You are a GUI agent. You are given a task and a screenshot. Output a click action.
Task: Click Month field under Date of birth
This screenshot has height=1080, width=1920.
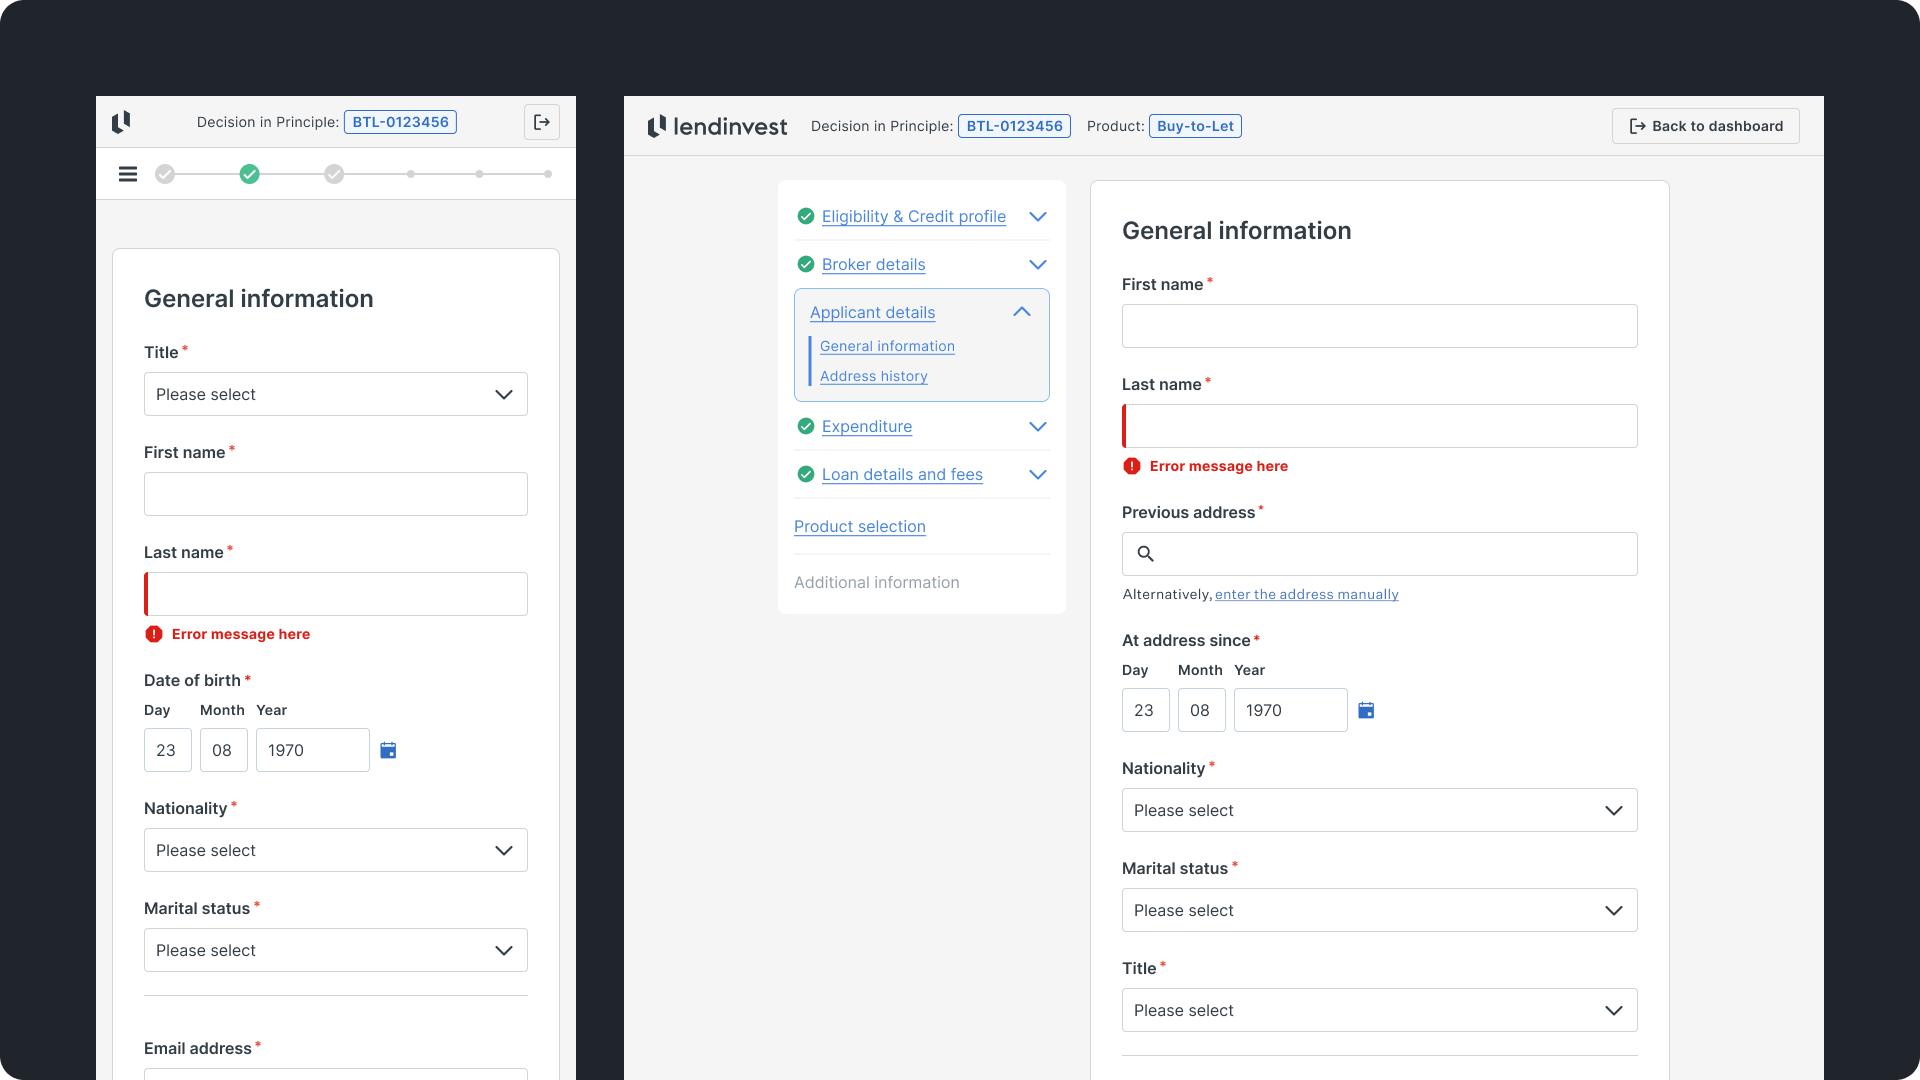pos(224,750)
